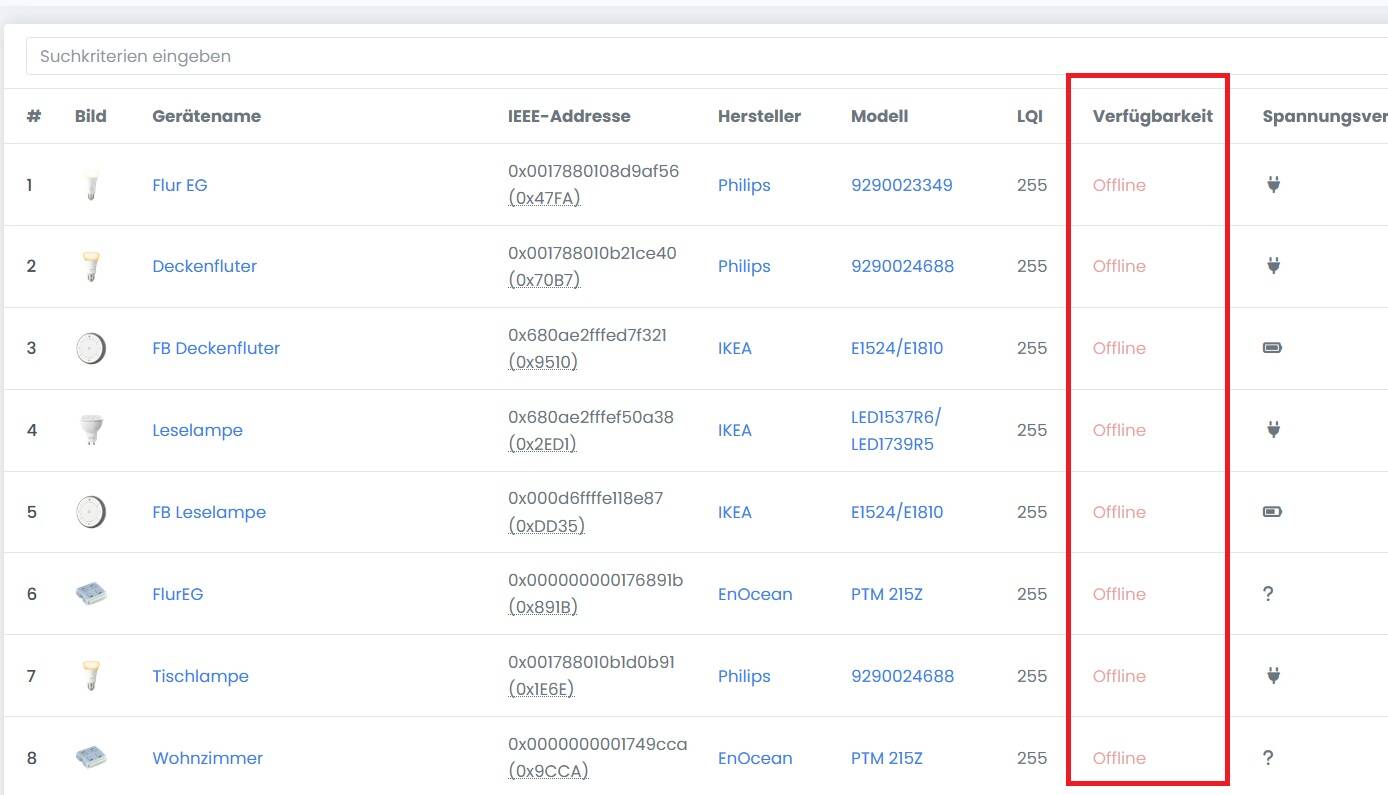Click the spotlight bulb image for Leselampe
Screen dimensions: 1388x795
coord(91,430)
